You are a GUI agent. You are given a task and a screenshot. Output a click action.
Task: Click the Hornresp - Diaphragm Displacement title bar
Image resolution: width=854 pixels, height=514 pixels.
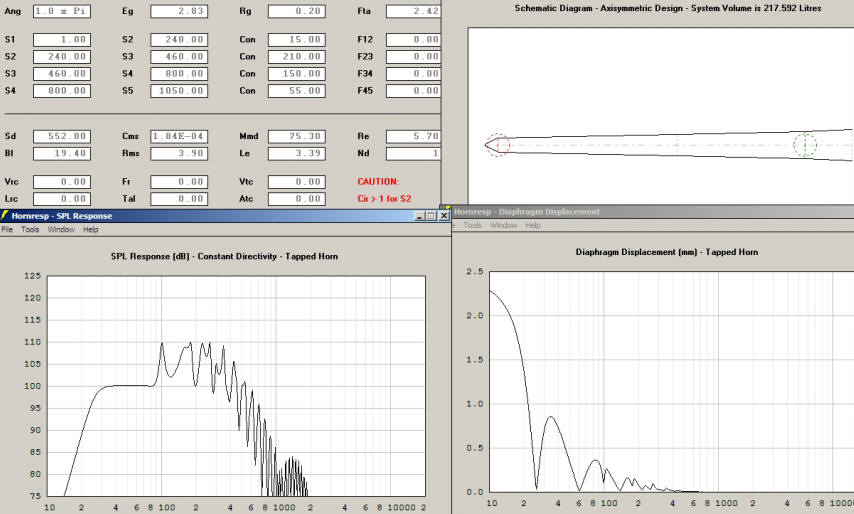point(652,212)
